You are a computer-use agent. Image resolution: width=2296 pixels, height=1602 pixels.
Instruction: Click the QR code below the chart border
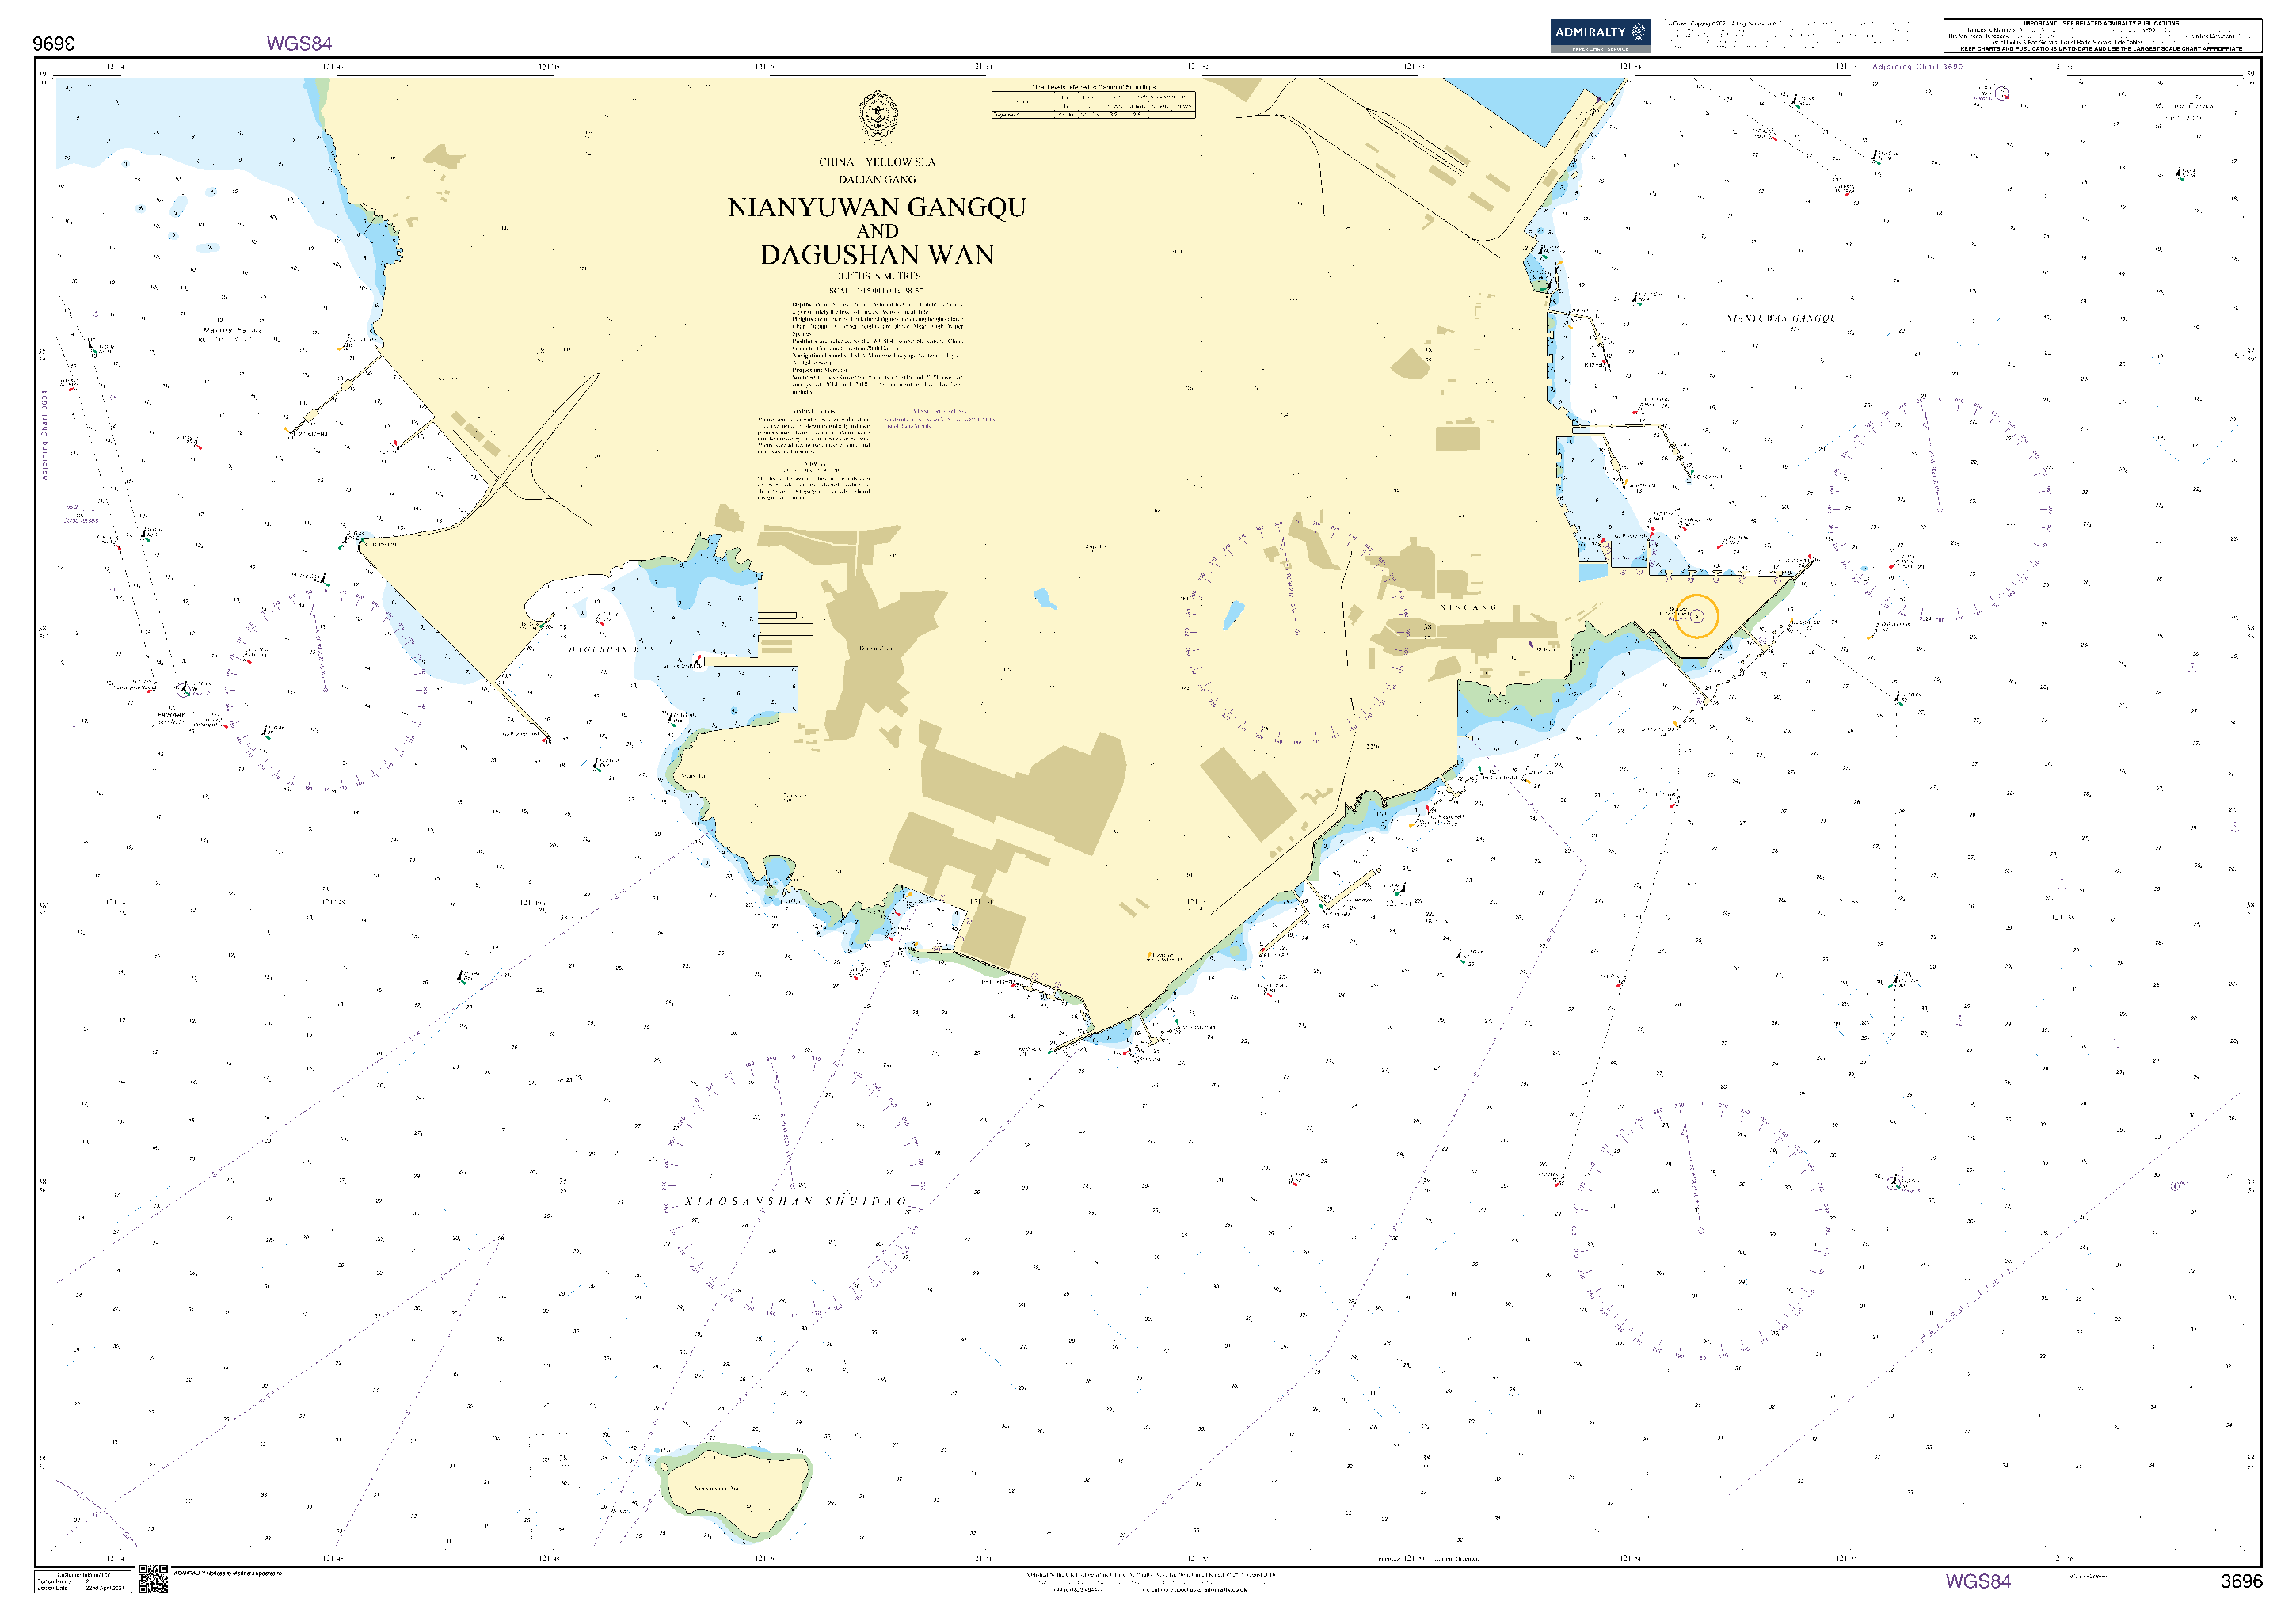point(153,1579)
